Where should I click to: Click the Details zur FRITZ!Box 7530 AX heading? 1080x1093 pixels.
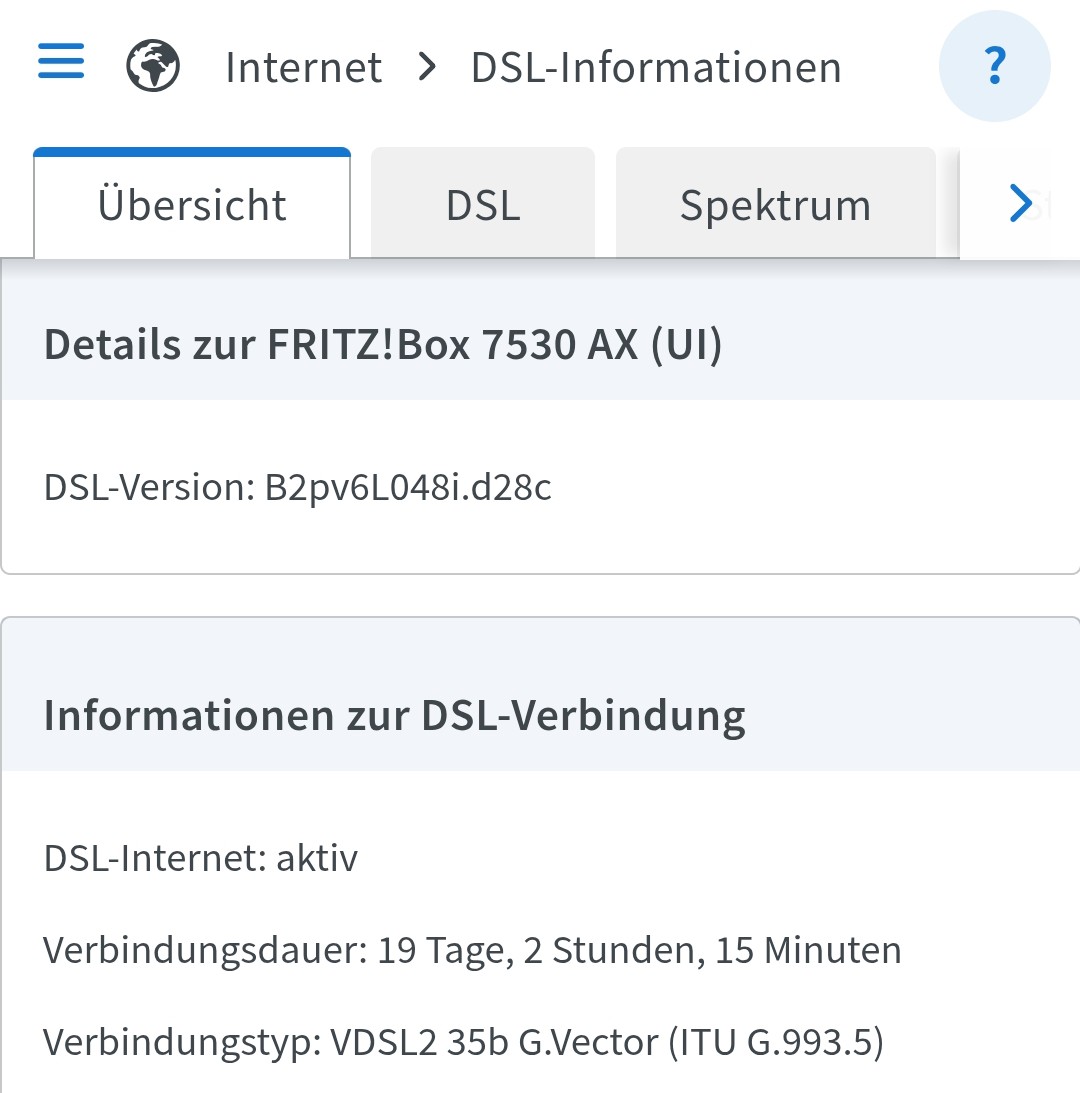point(383,344)
